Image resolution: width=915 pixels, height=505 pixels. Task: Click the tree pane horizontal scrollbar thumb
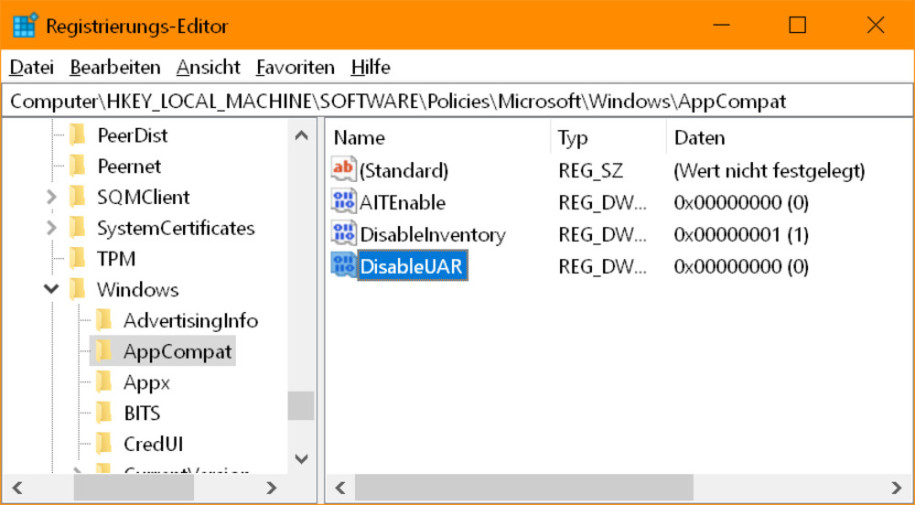[x=134, y=487]
